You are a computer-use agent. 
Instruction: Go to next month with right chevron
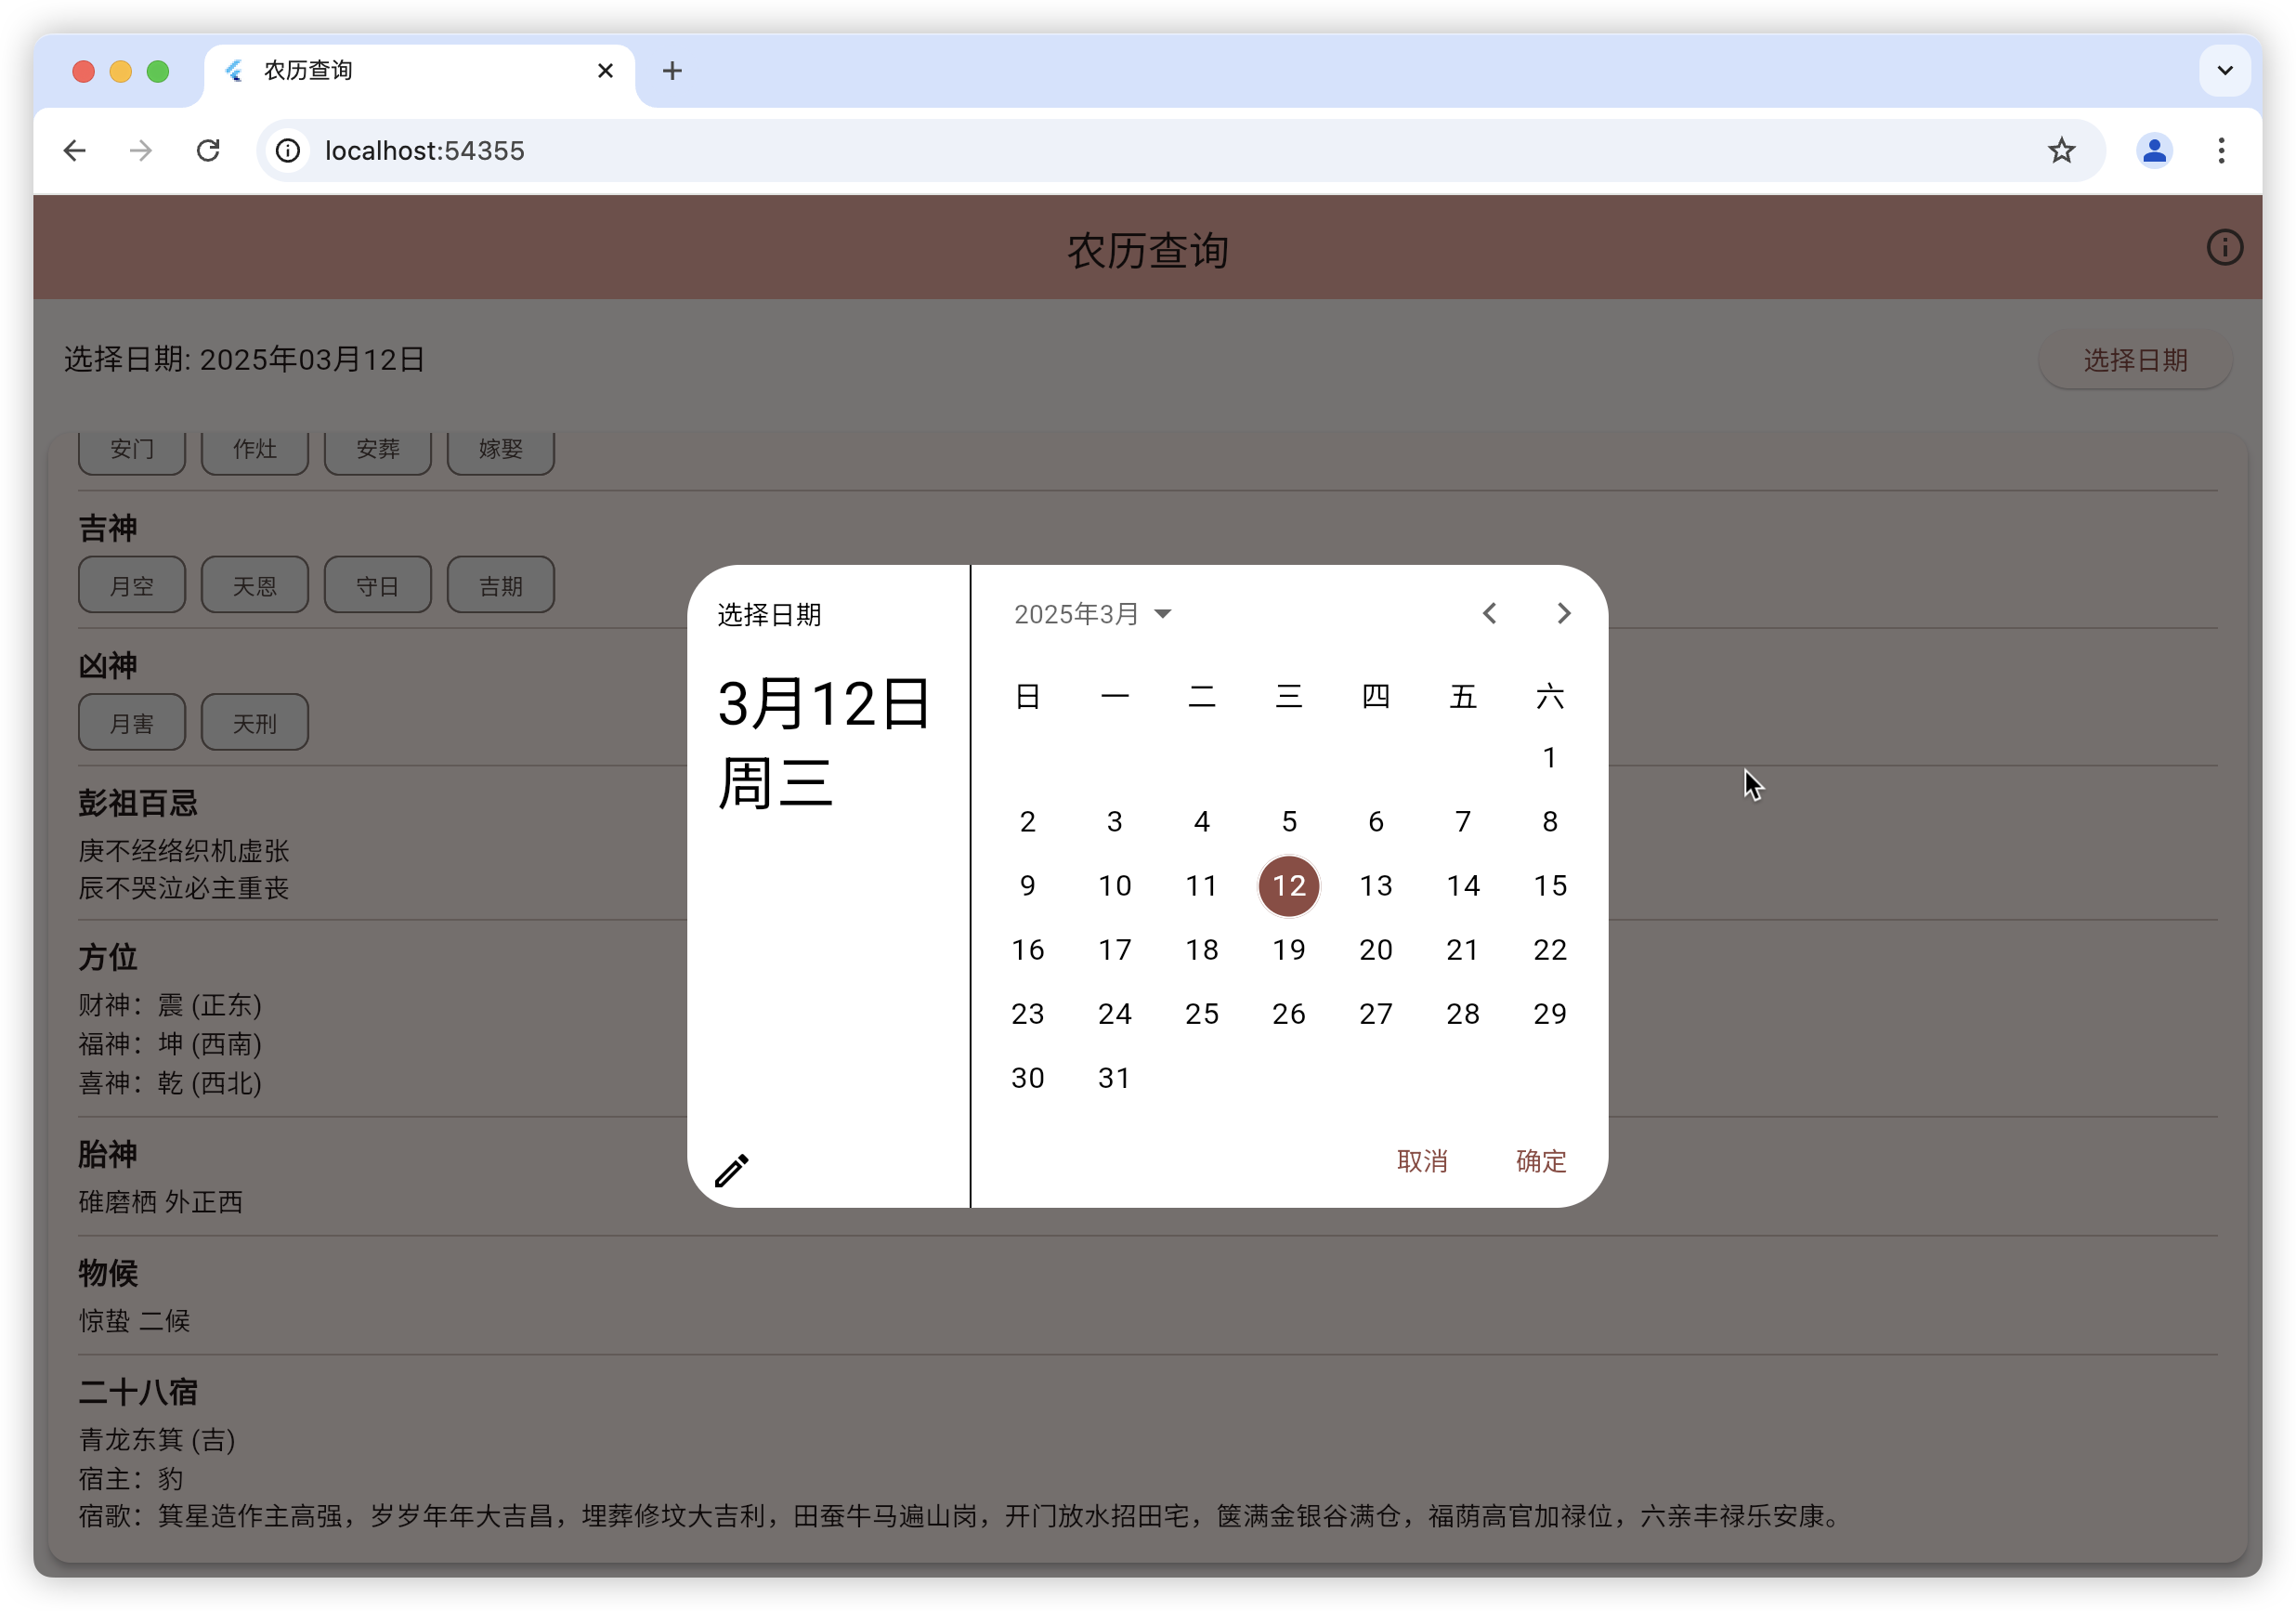coord(1563,613)
